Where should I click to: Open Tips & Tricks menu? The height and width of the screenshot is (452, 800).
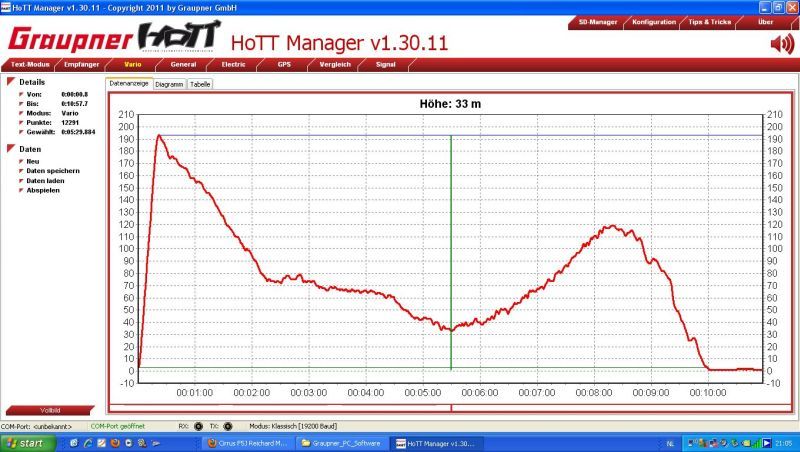point(710,22)
